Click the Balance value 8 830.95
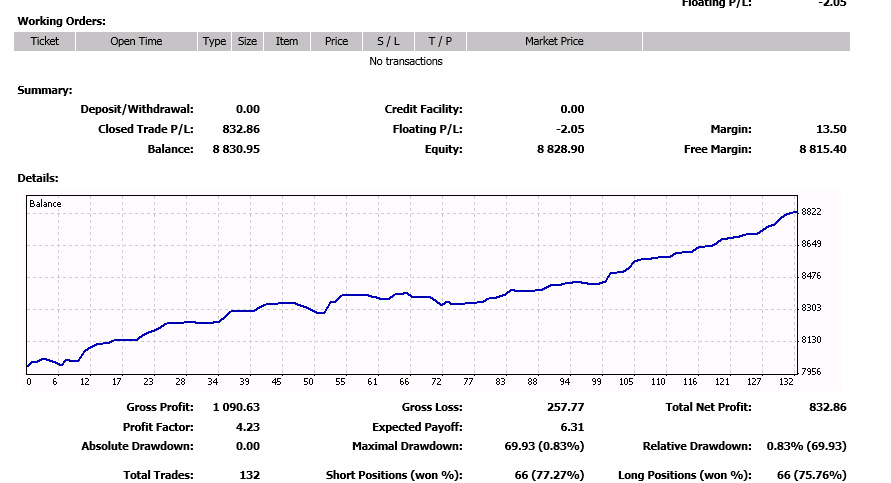The width and height of the screenshot is (891, 483). click(x=236, y=149)
